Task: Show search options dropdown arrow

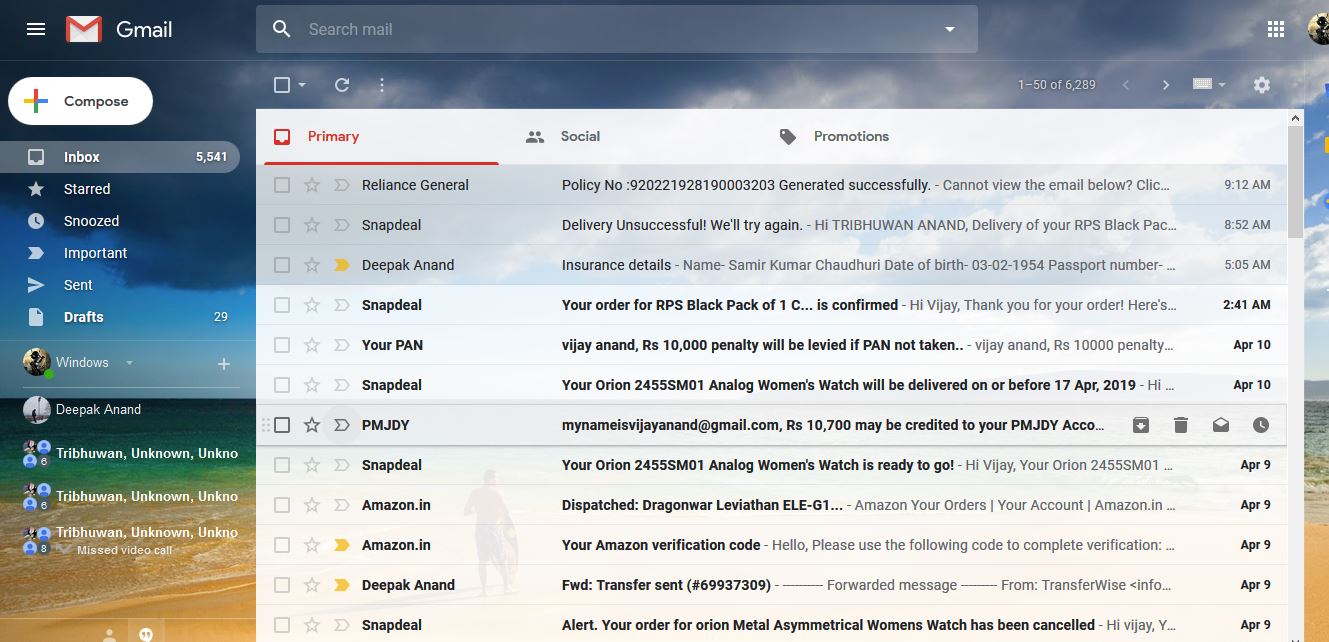Action: click(x=950, y=29)
